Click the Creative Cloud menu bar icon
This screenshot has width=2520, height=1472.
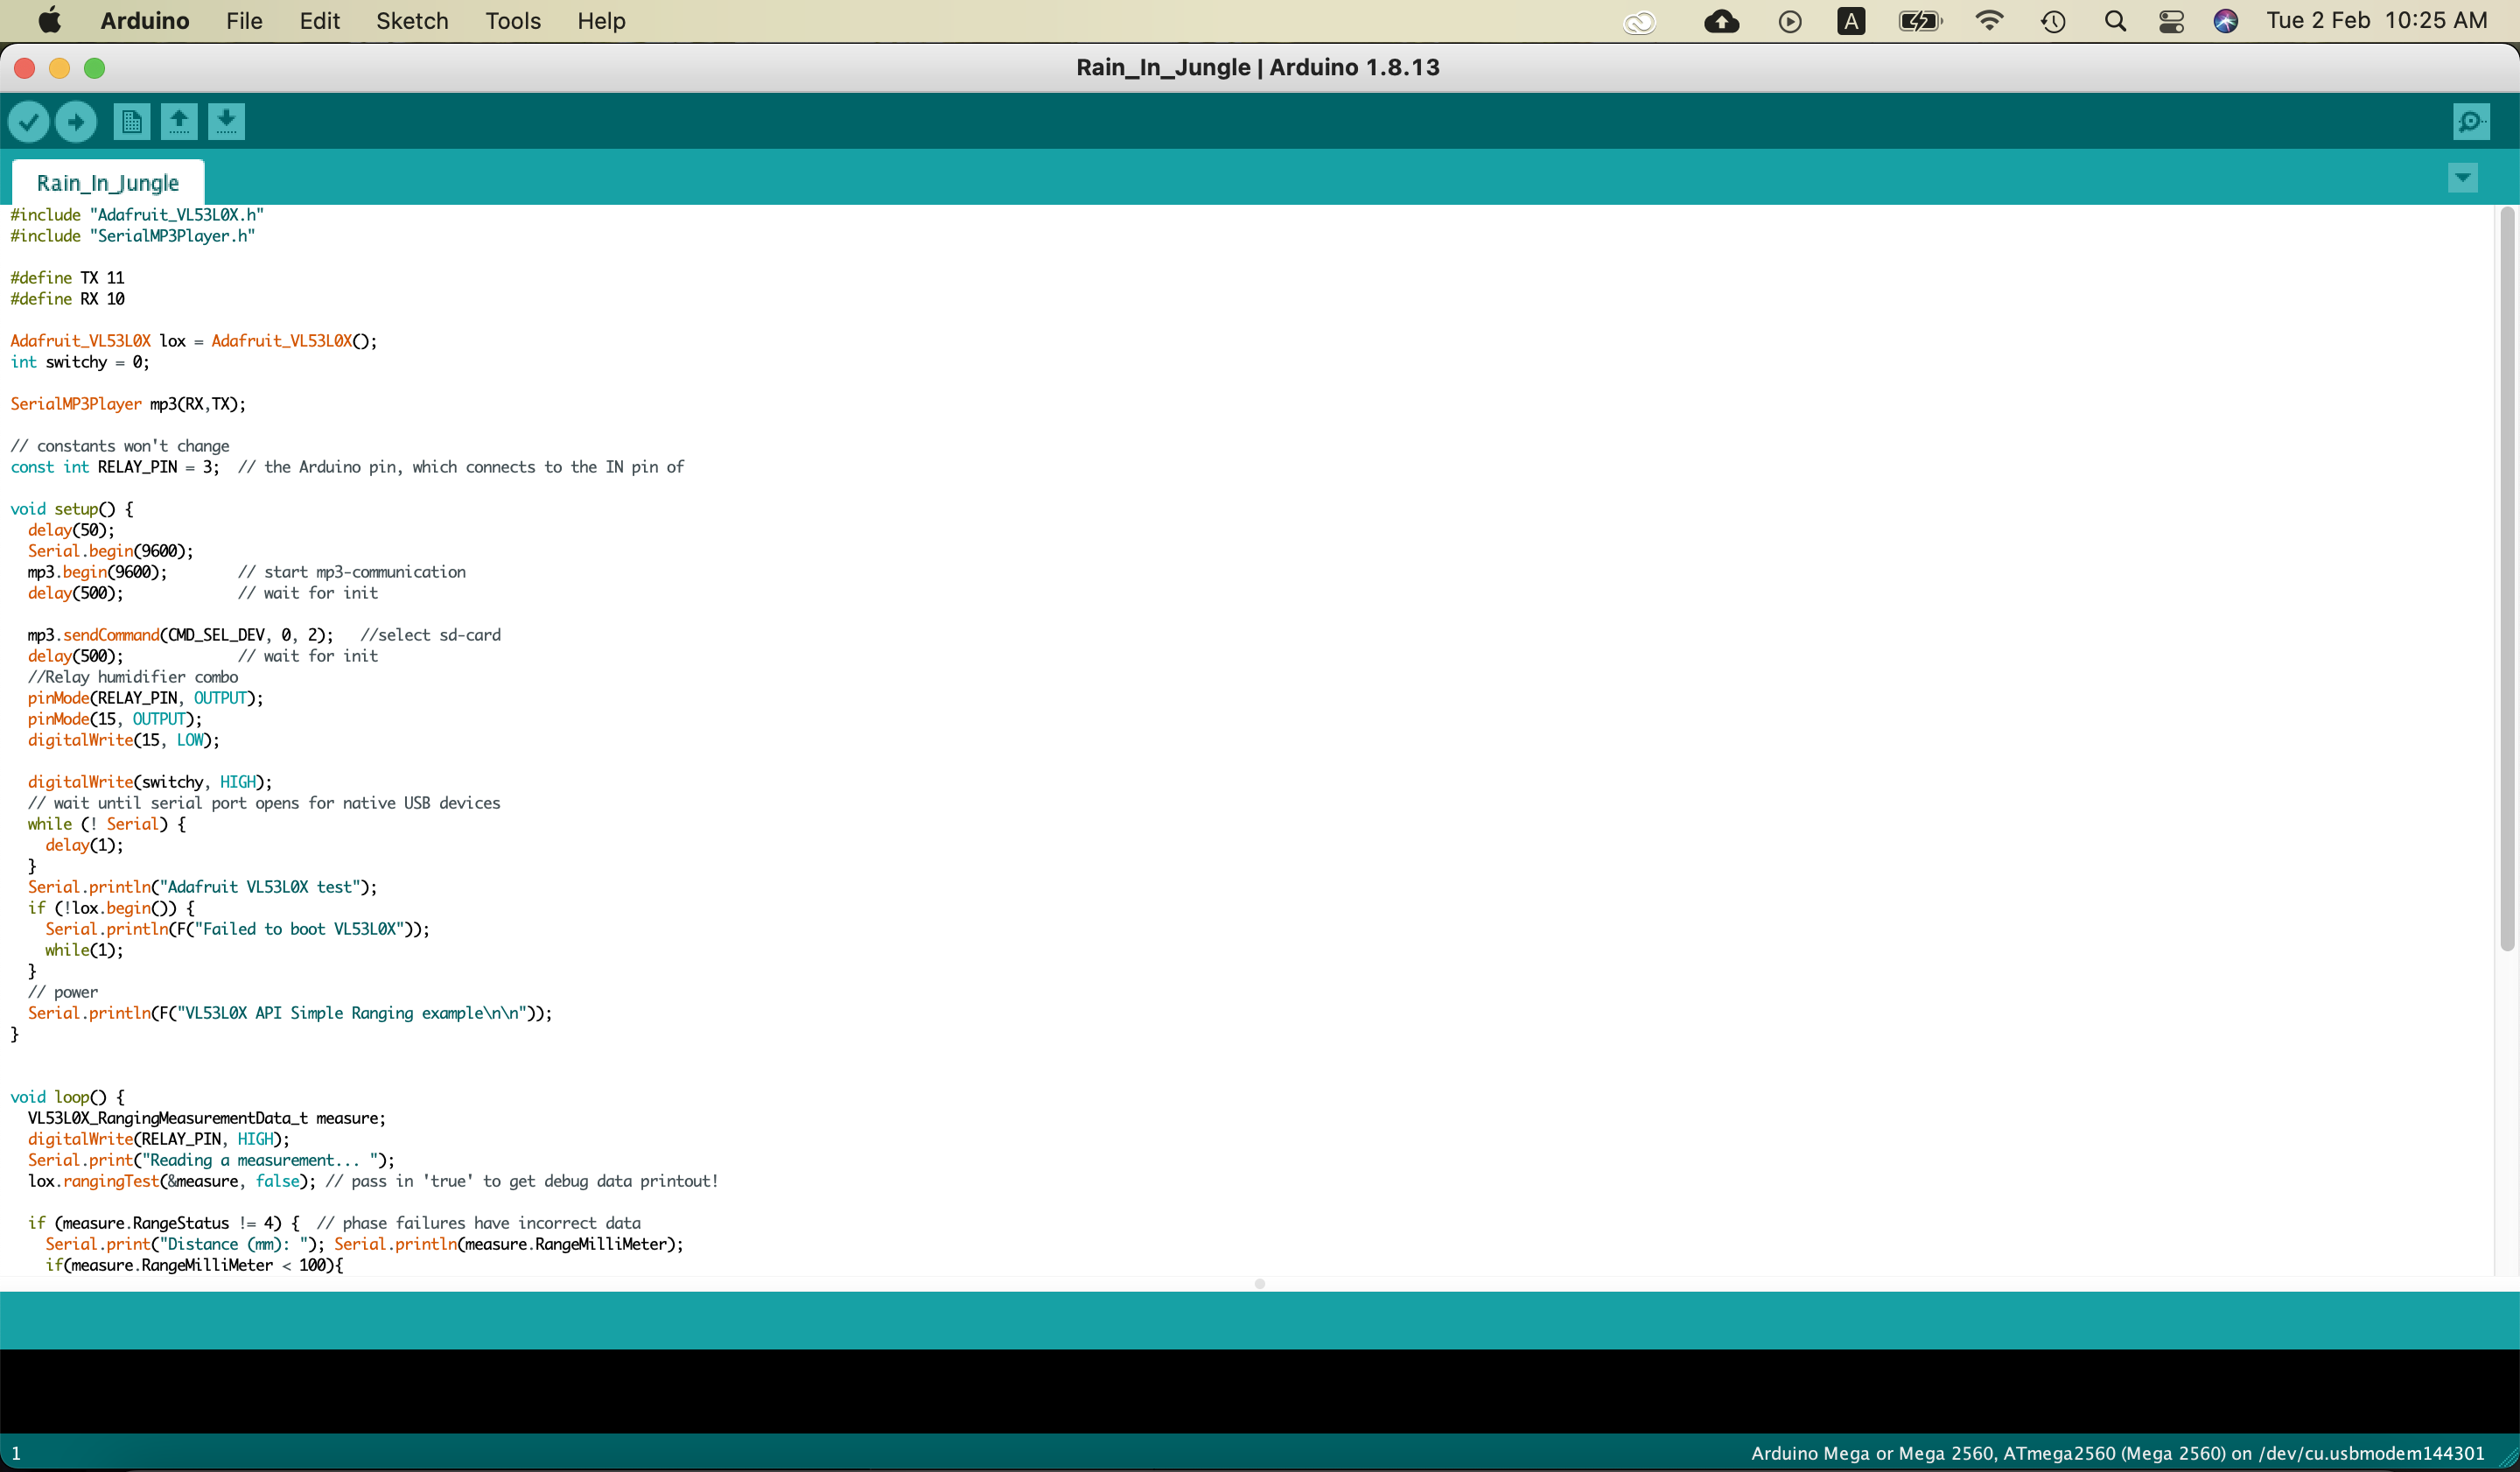pyautogui.click(x=1639, y=21)
